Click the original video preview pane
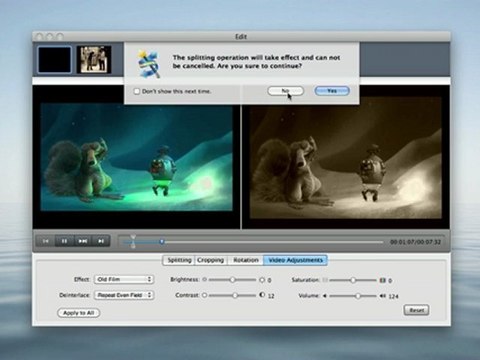This screenshot has height=360, width=480. tap(136, 157)
